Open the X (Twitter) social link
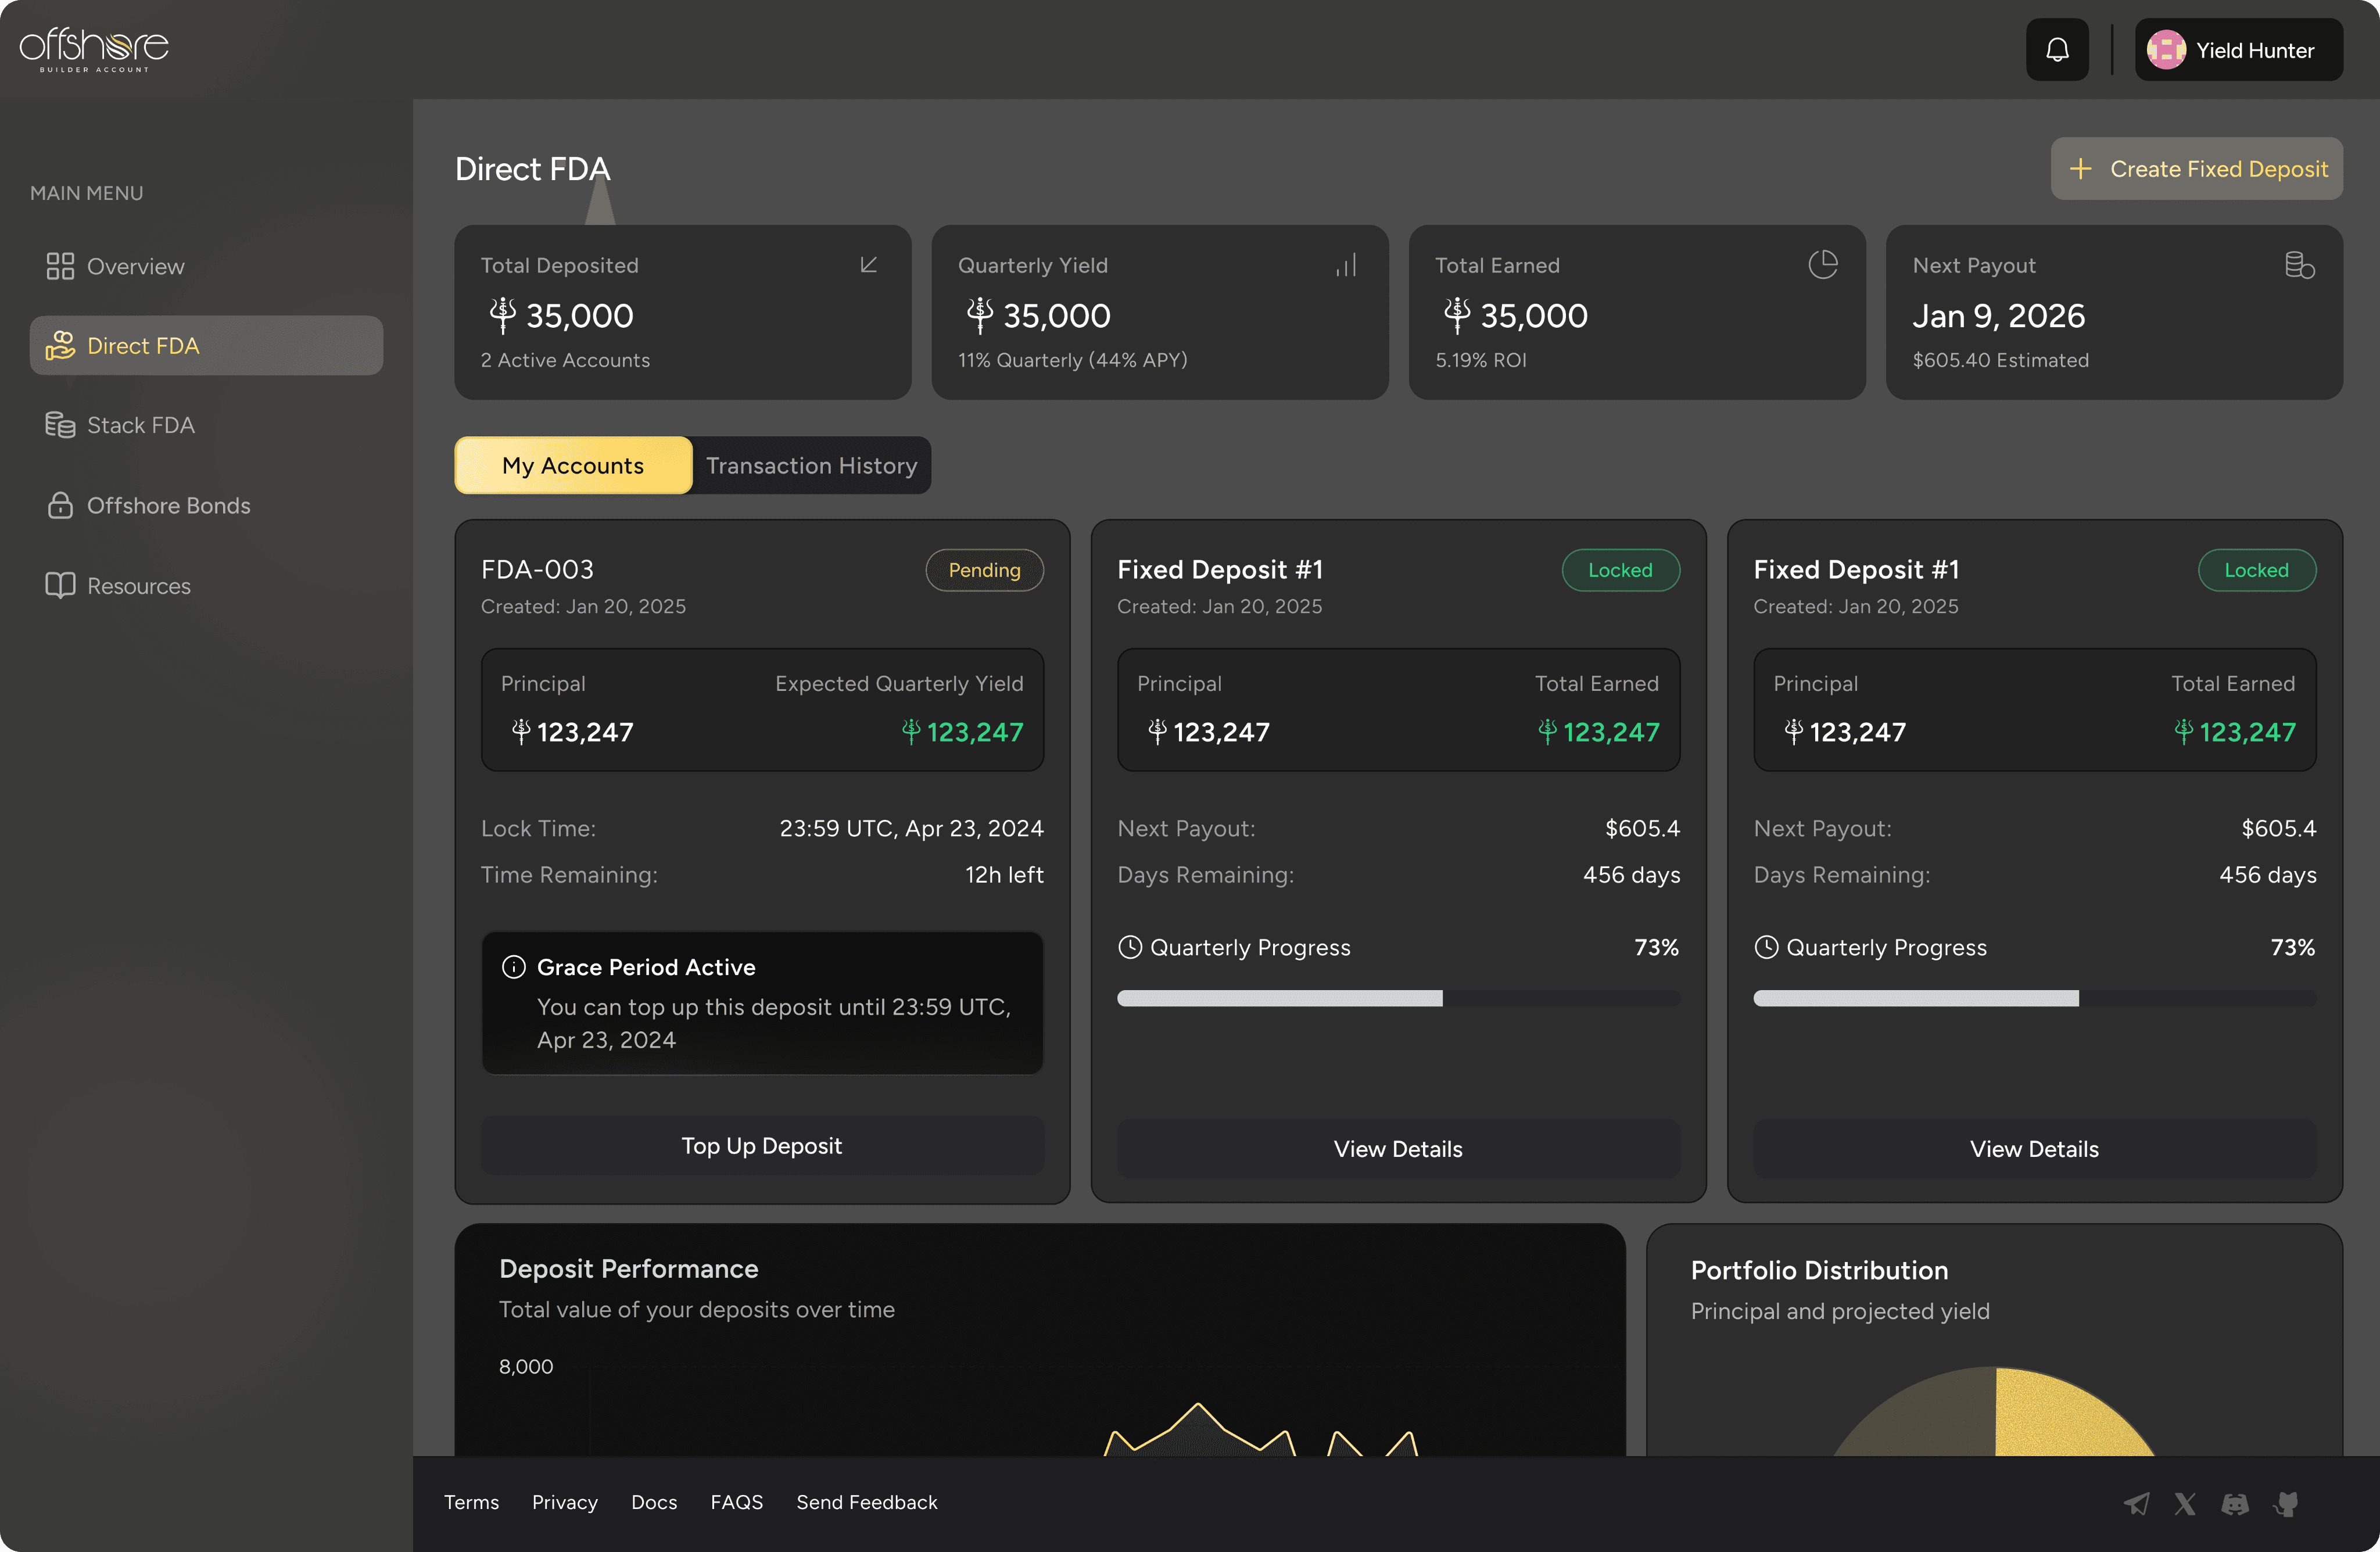2380x1552 pixels. (2185, 1503)
